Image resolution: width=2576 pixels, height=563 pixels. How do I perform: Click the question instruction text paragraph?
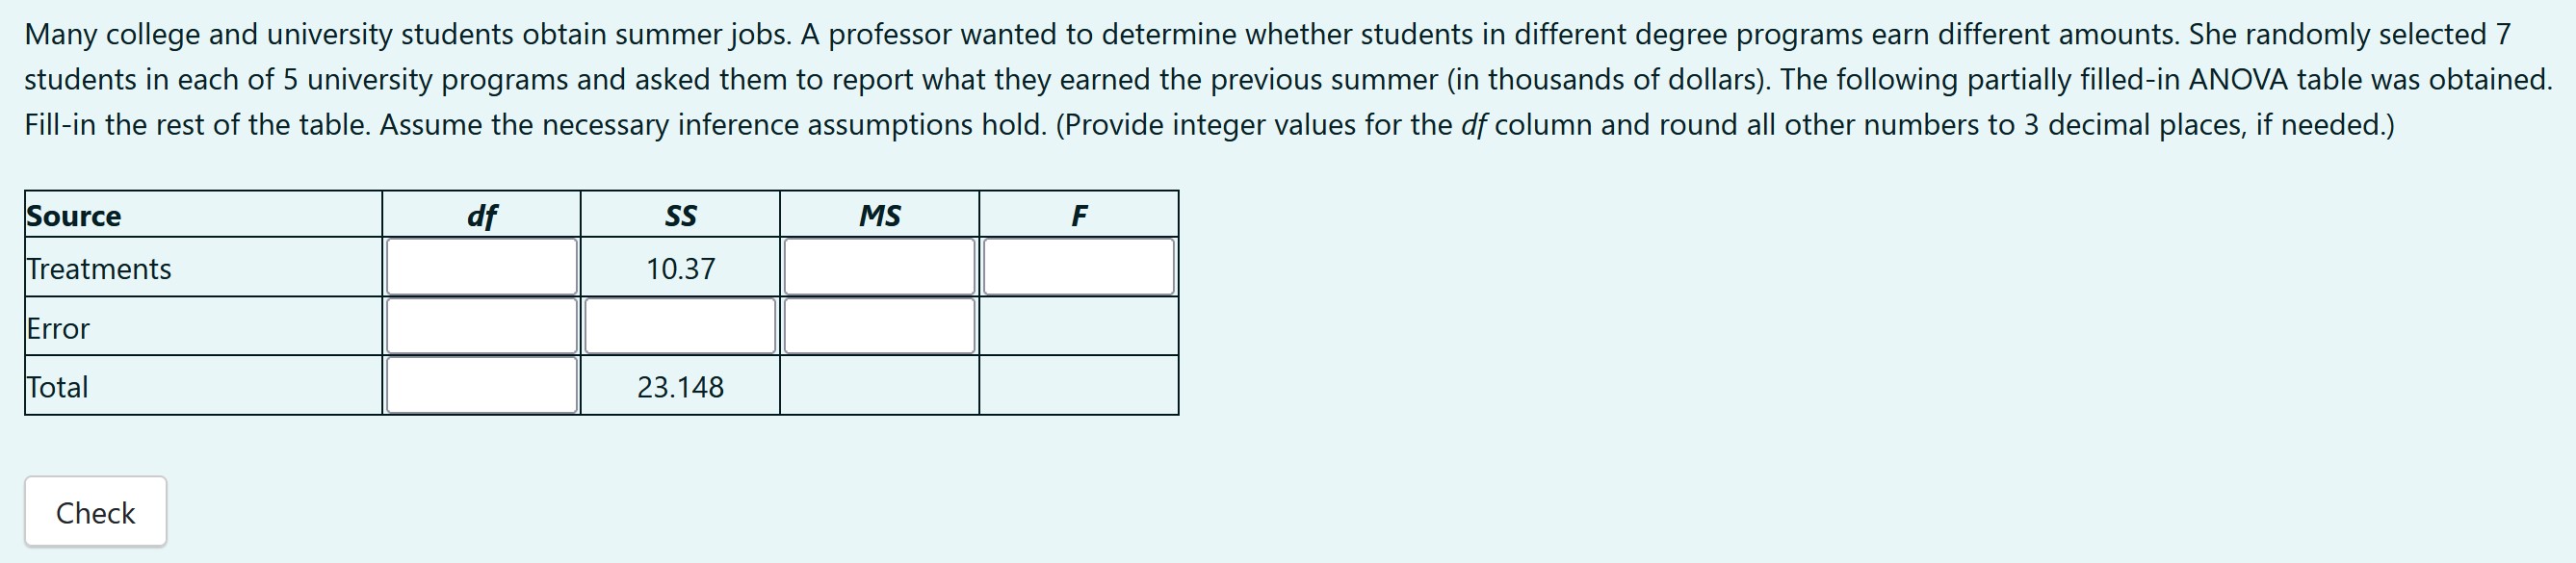click(x=1280, y=78)
